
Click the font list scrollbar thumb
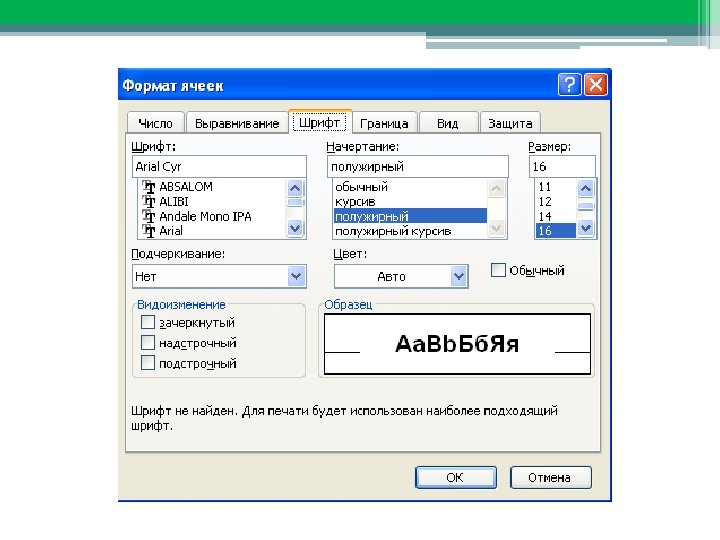pyautogui.click(x=295, y=203)
